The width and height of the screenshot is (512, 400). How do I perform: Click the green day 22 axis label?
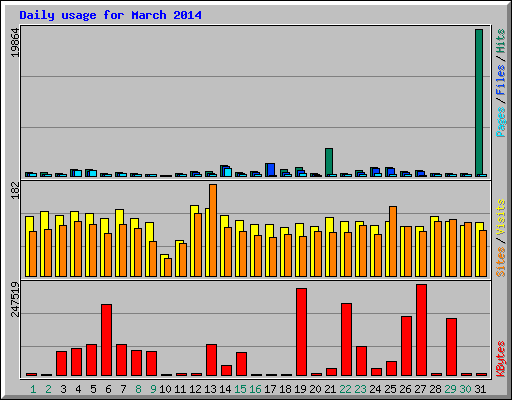point(345,389)
